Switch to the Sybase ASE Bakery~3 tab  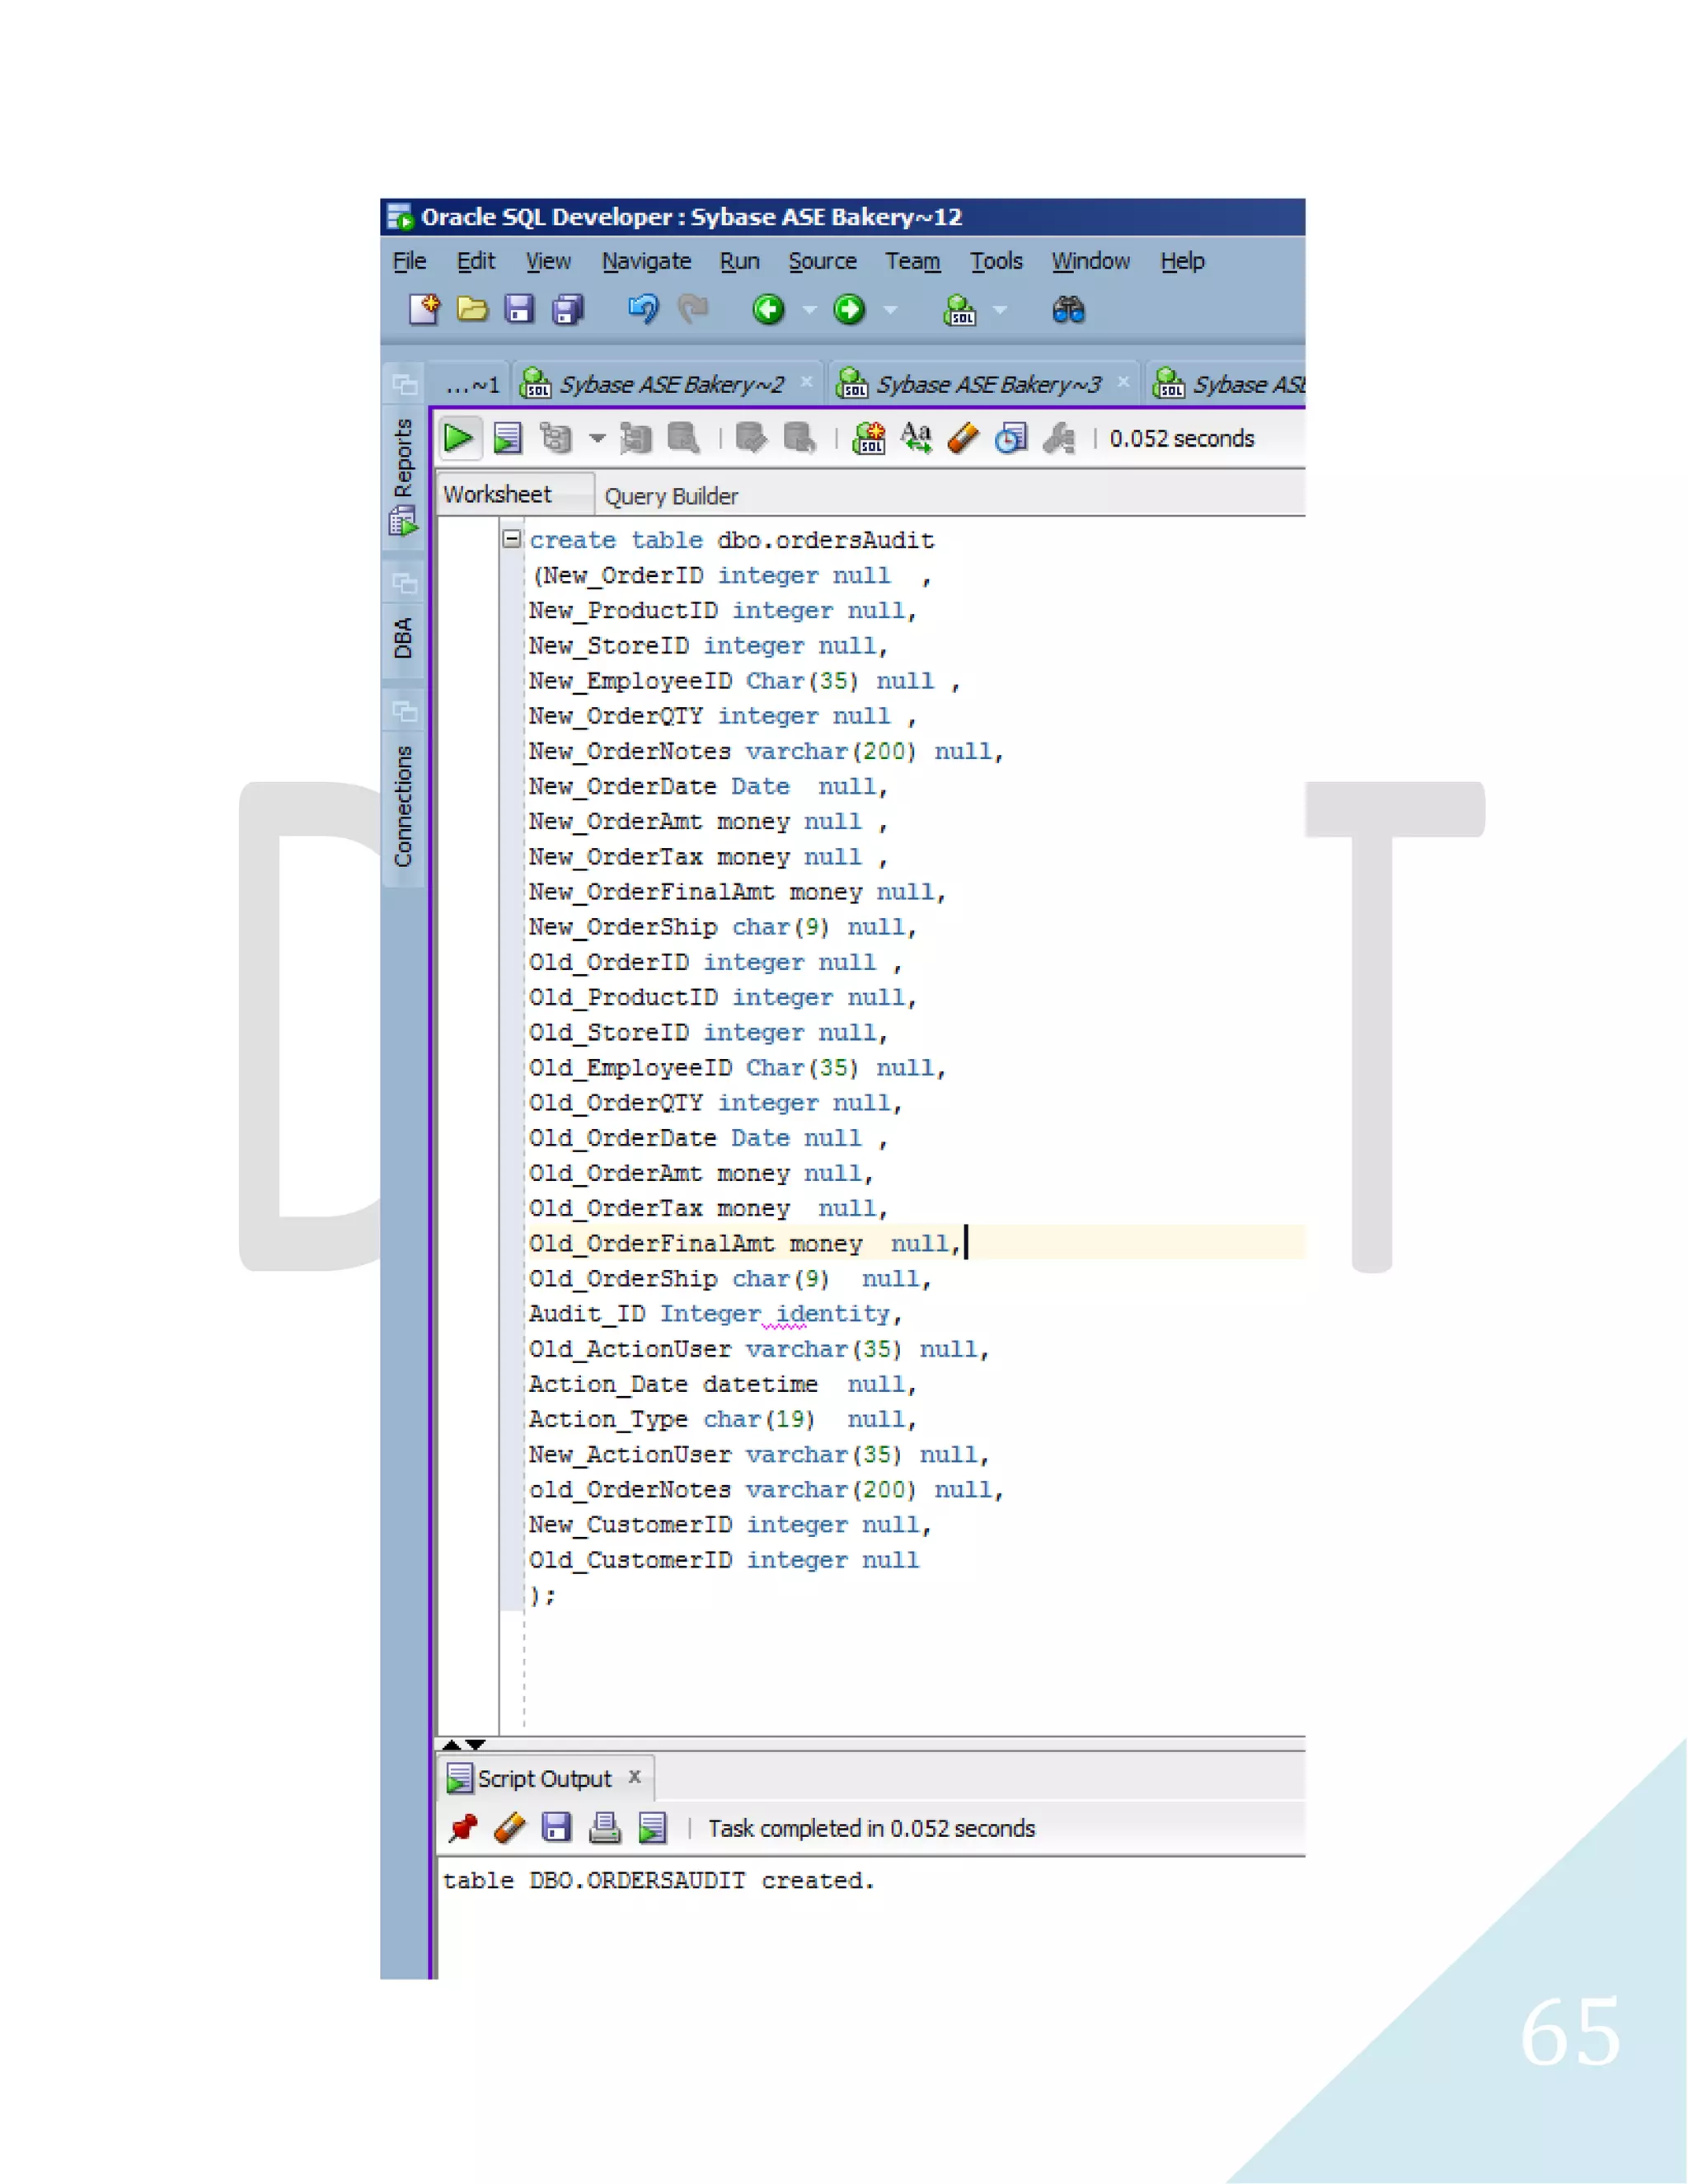click(x=987, y=385)
